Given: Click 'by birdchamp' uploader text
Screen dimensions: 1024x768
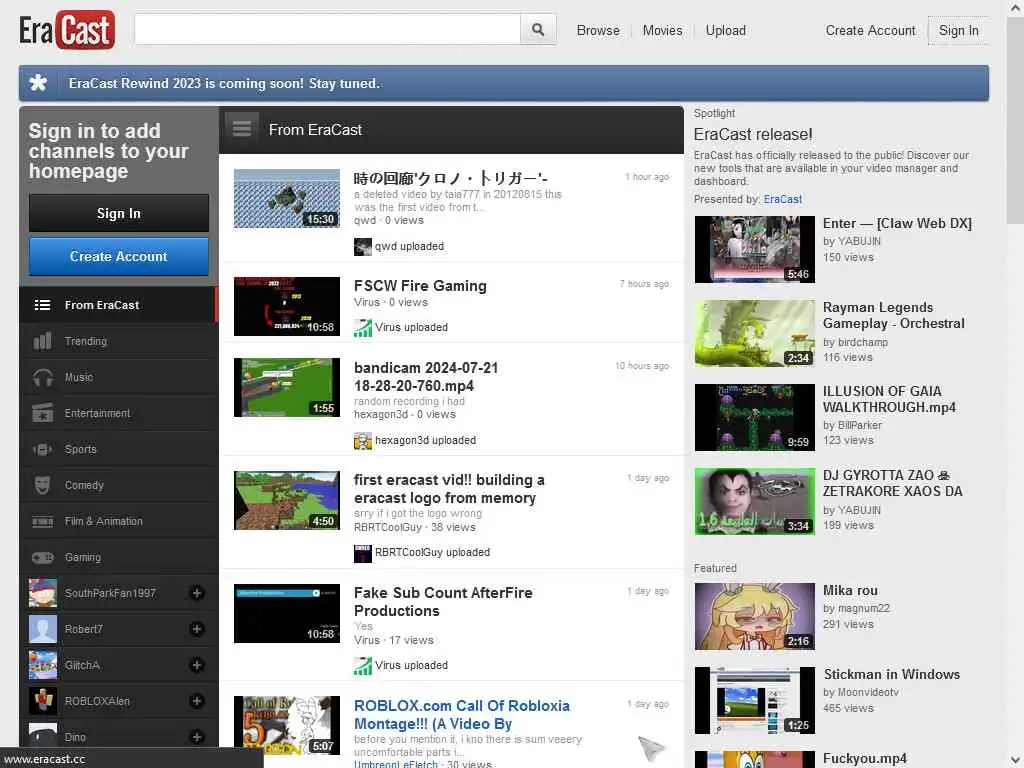Looking at the screenshot, I should click(x=855, y=342).
